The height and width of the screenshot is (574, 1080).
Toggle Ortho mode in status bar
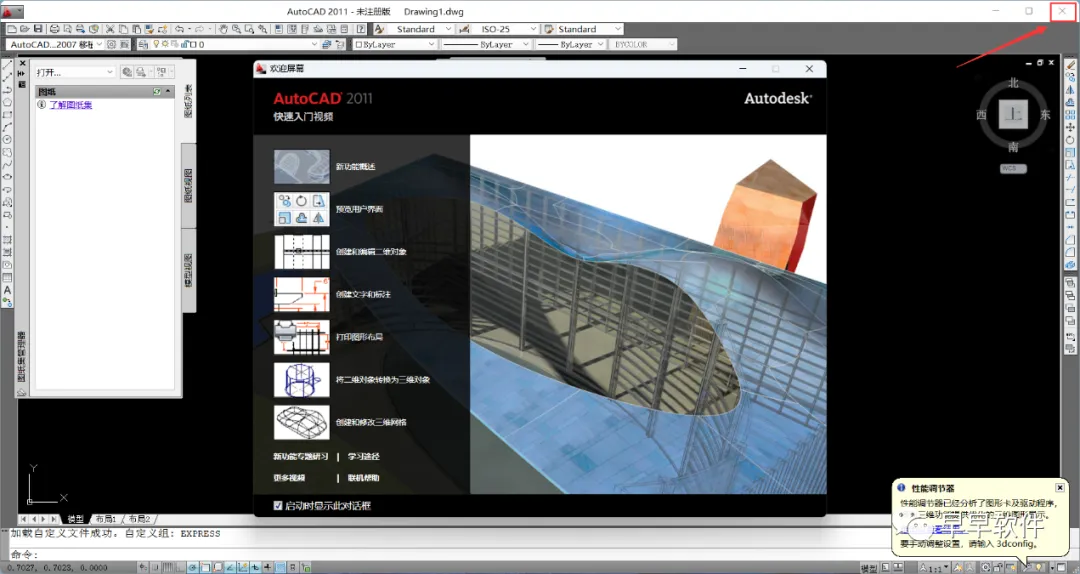click(180, 568)
